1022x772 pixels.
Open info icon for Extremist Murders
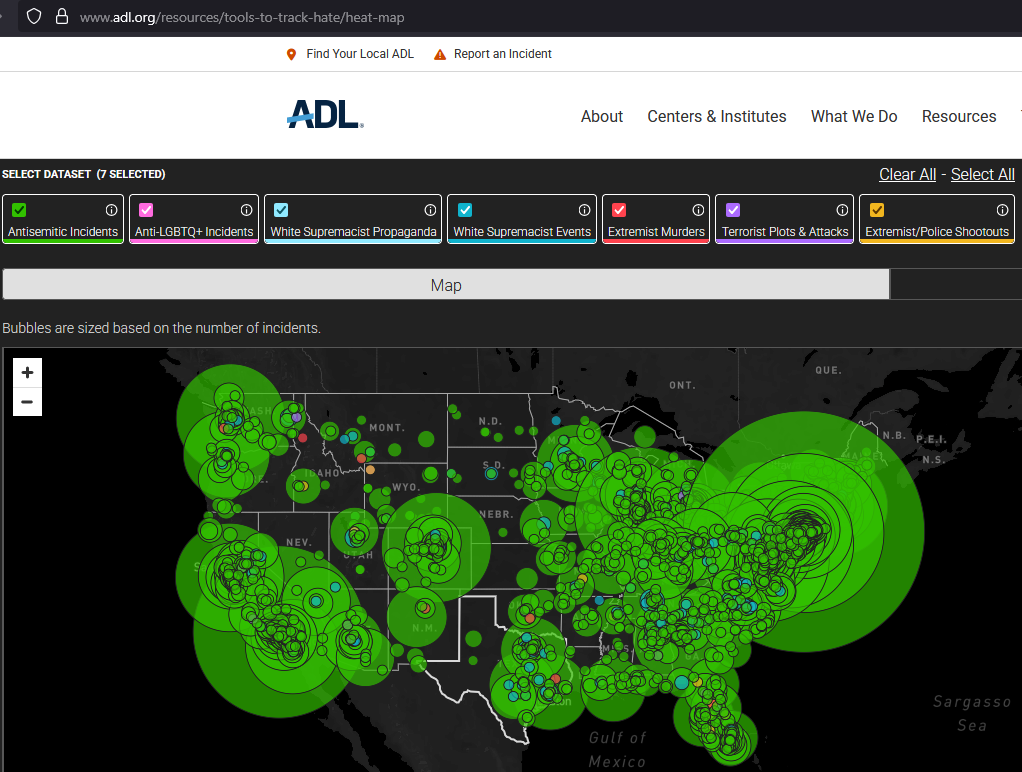[x=698, y=210]
